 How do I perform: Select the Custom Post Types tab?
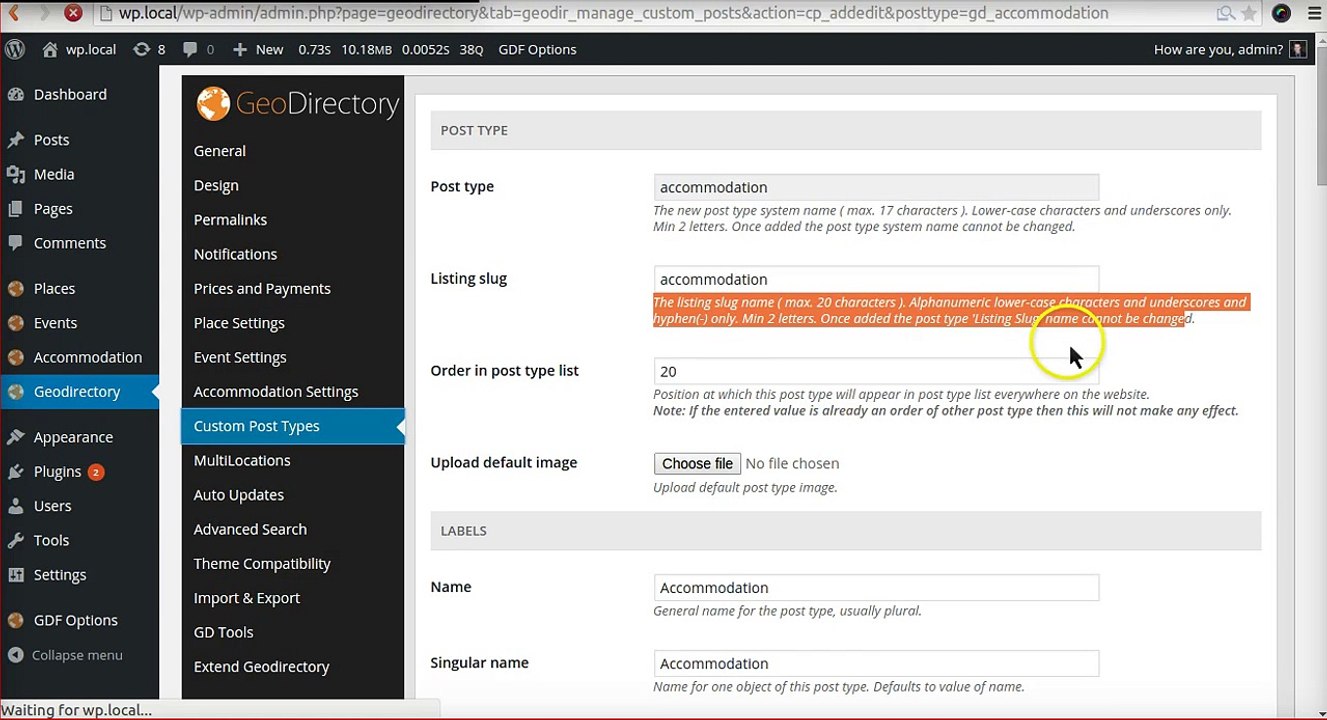[293, 426]
